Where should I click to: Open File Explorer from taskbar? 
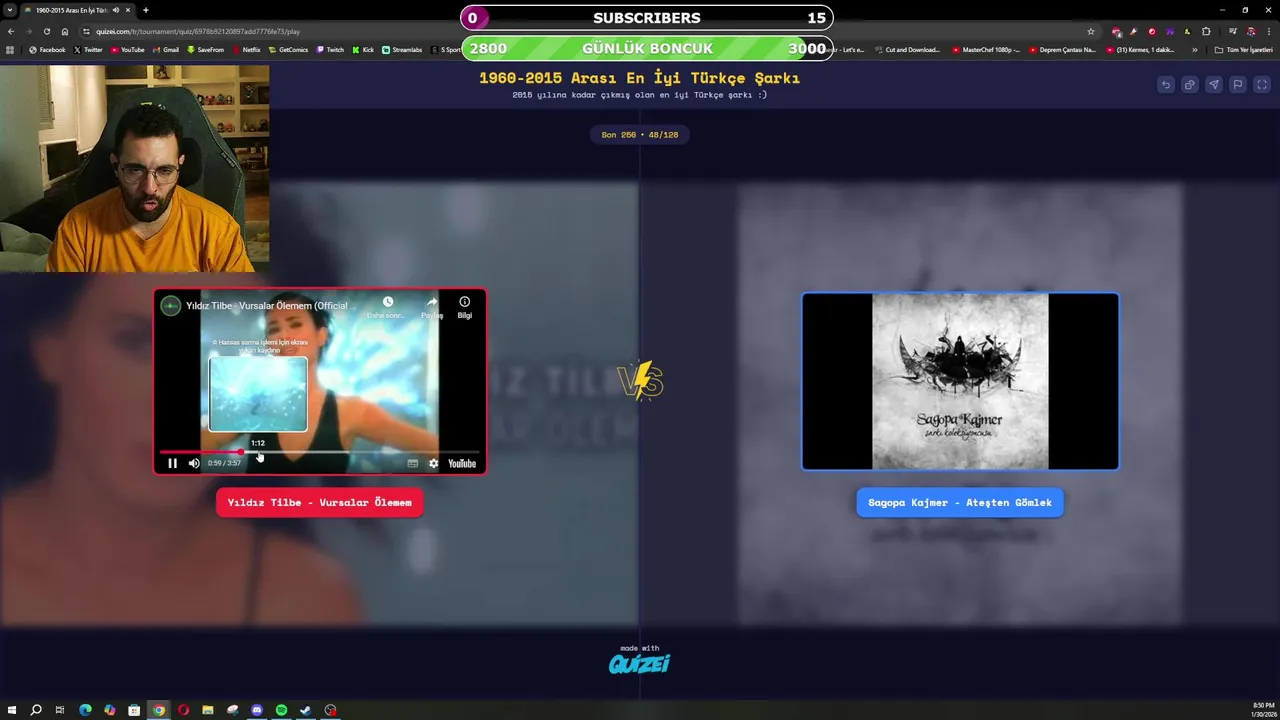pos(208,710)
